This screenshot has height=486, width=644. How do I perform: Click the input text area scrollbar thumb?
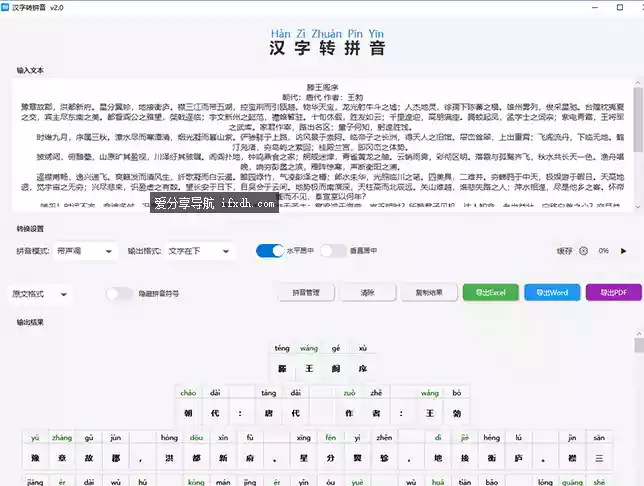point(638,119)
